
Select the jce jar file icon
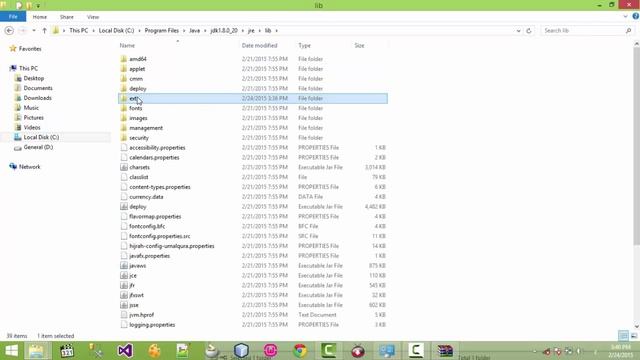pos(124,276)
